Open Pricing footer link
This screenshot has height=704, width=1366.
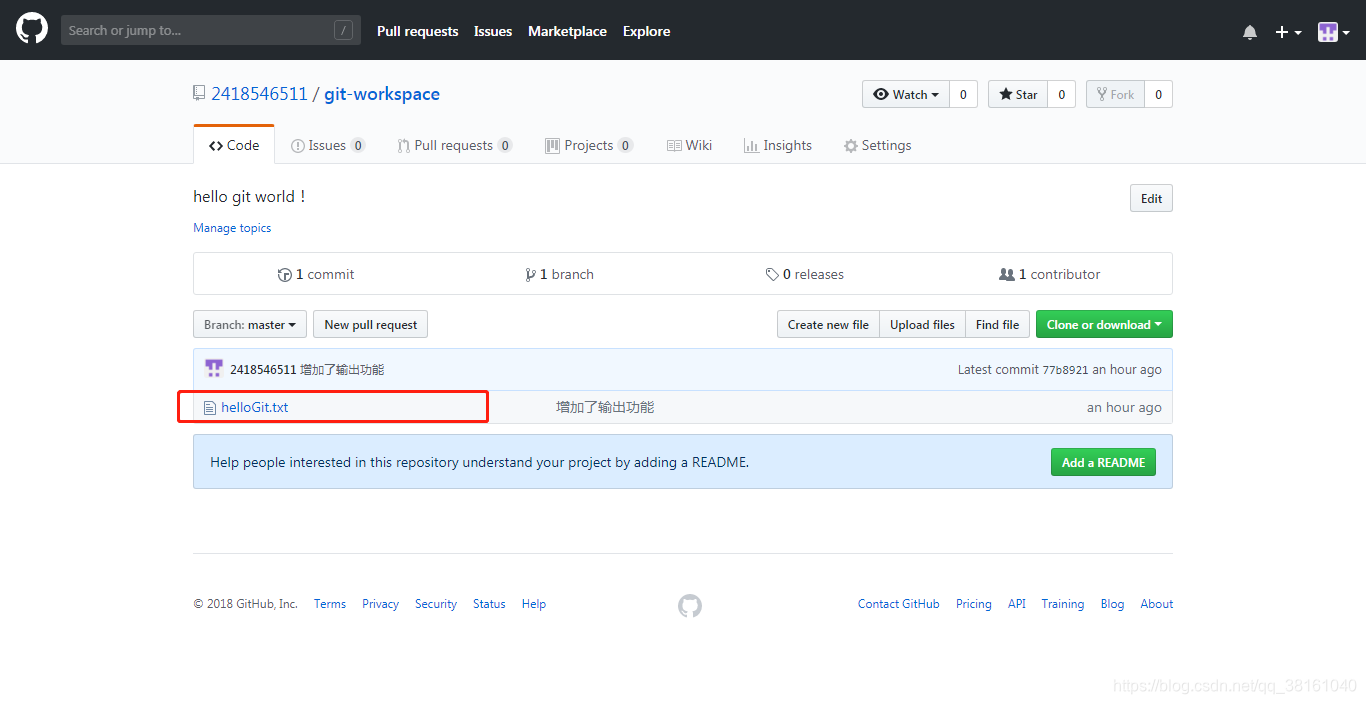974,604
